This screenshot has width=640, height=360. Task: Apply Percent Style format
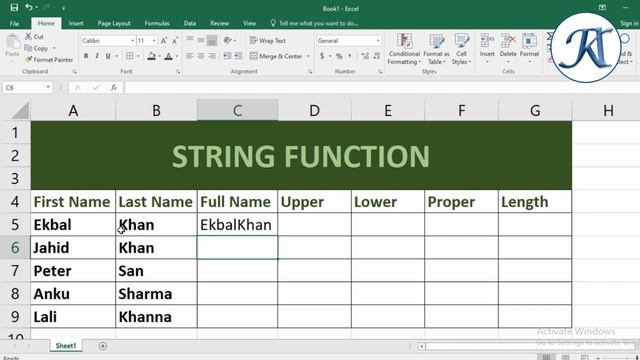tap(339, 56)
